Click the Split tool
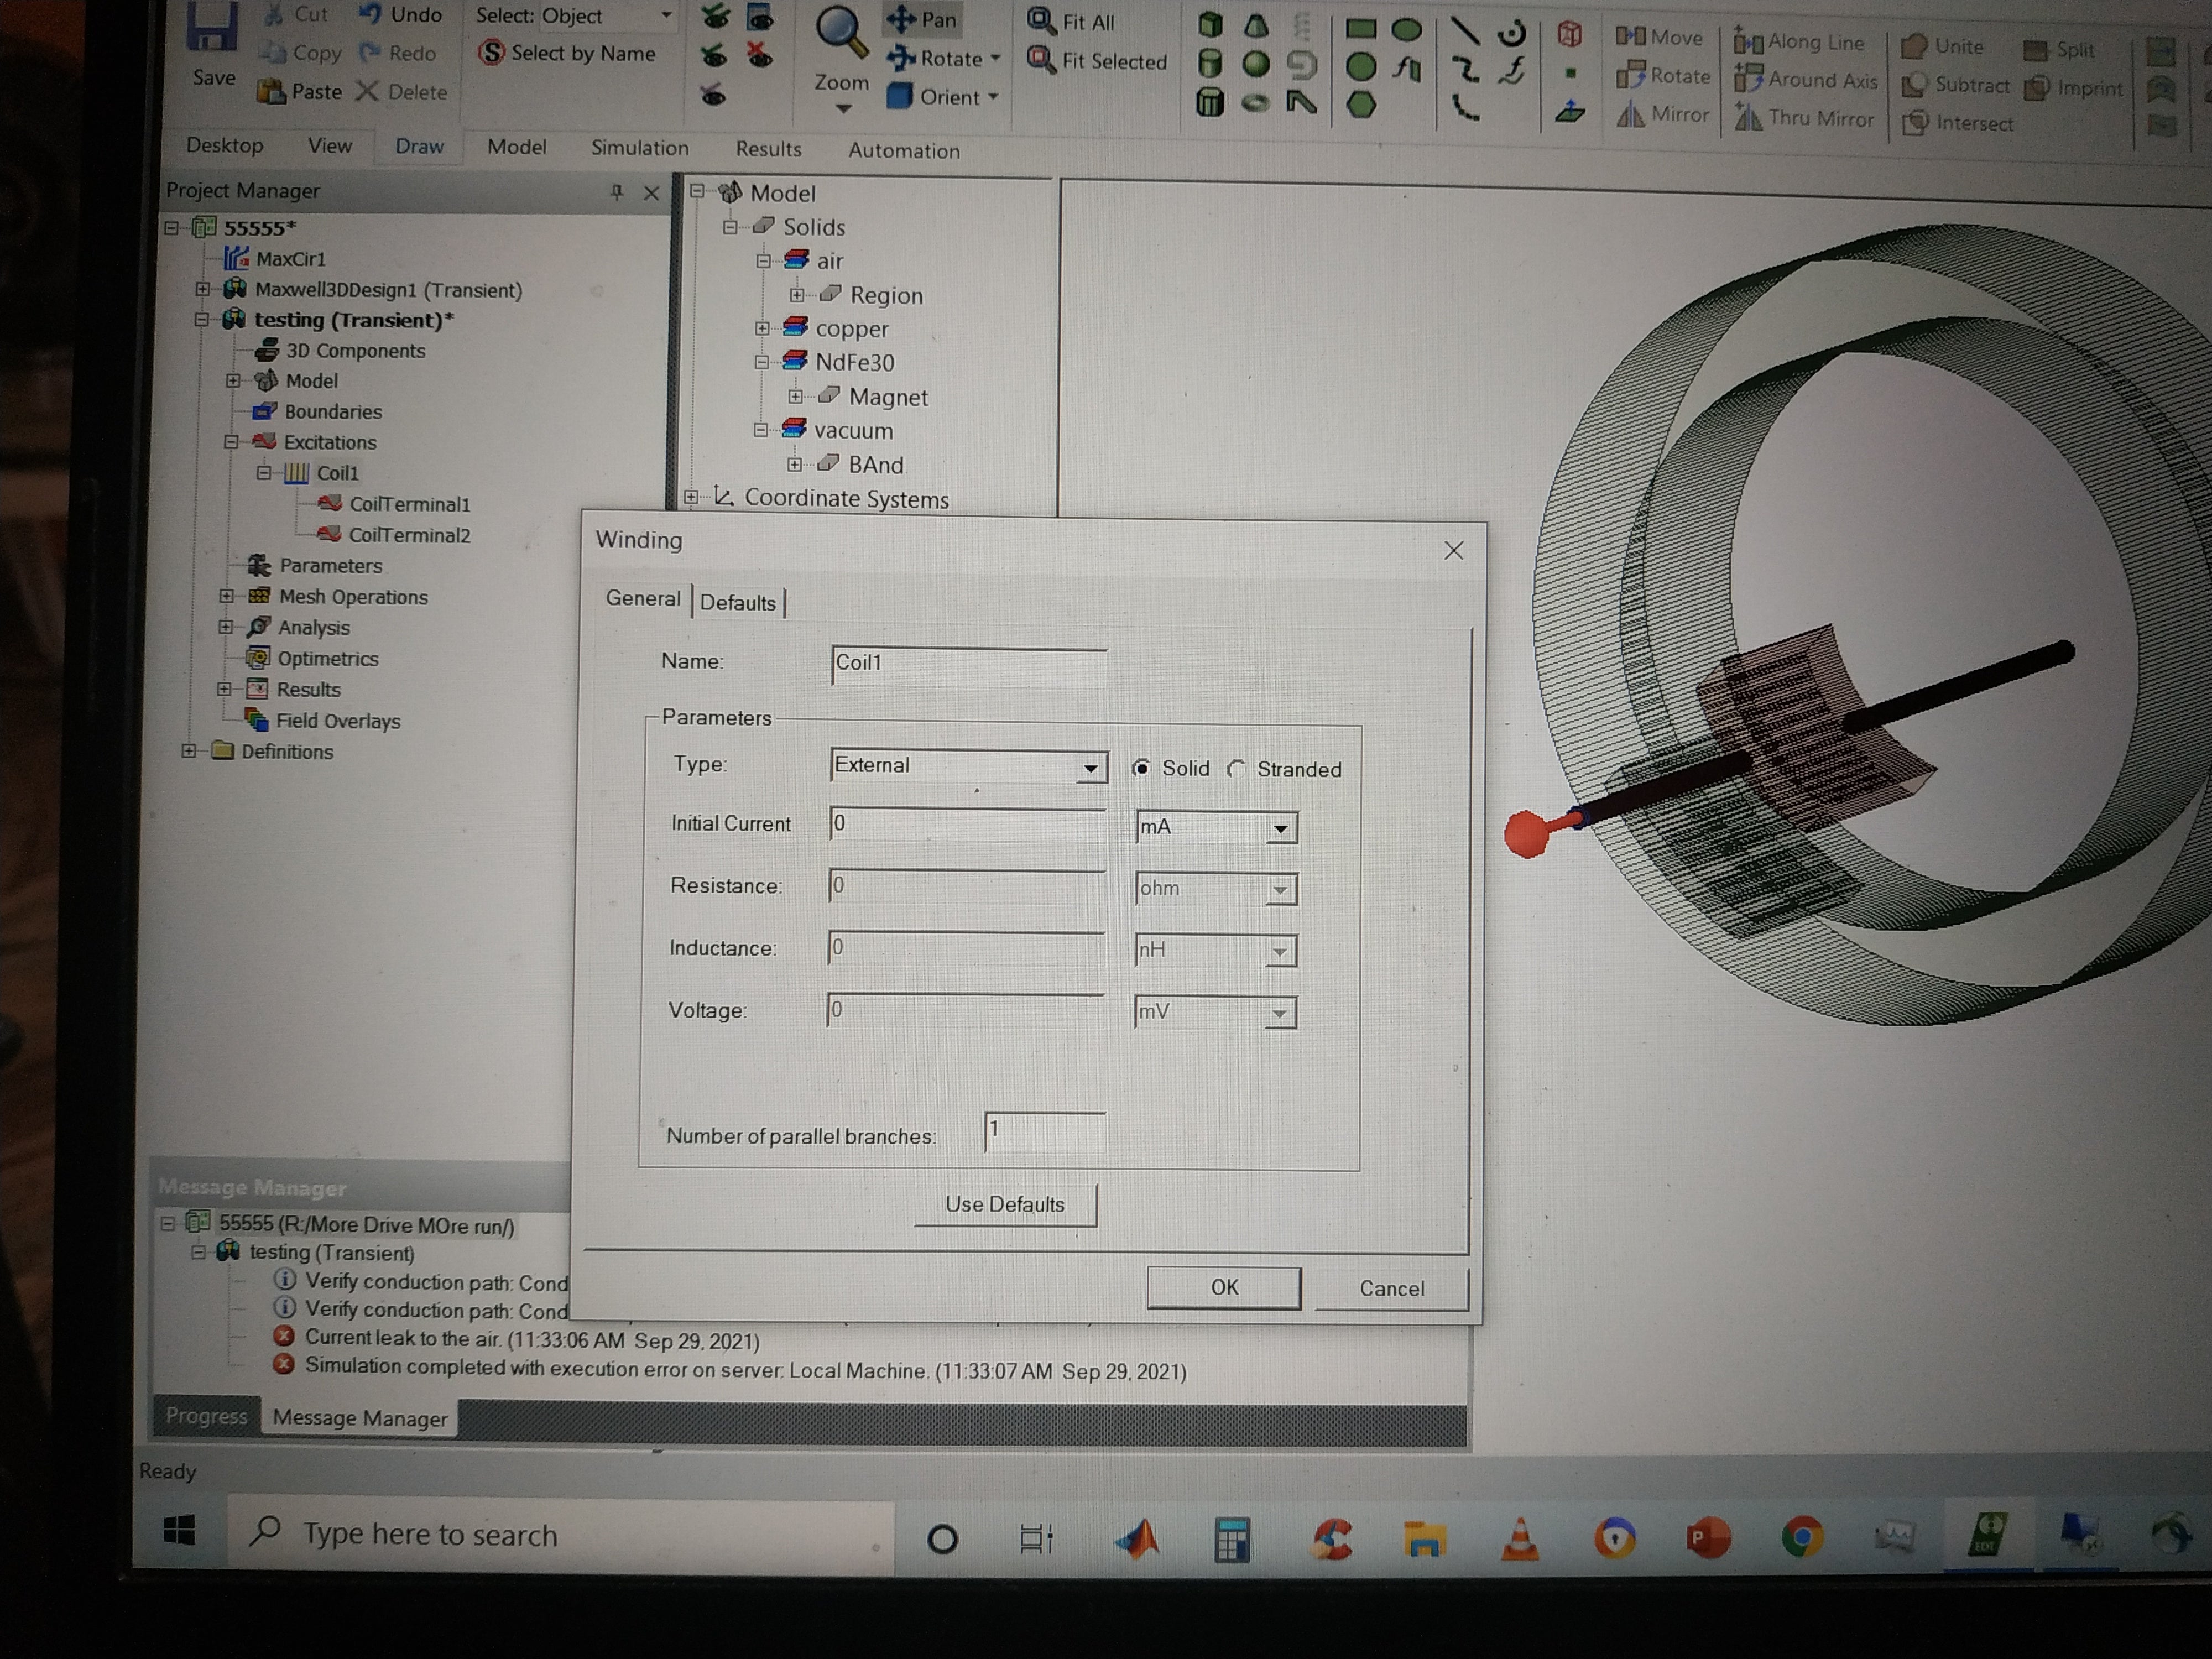Viewport: 2212px width, 1659px height. coord(2058,49)
